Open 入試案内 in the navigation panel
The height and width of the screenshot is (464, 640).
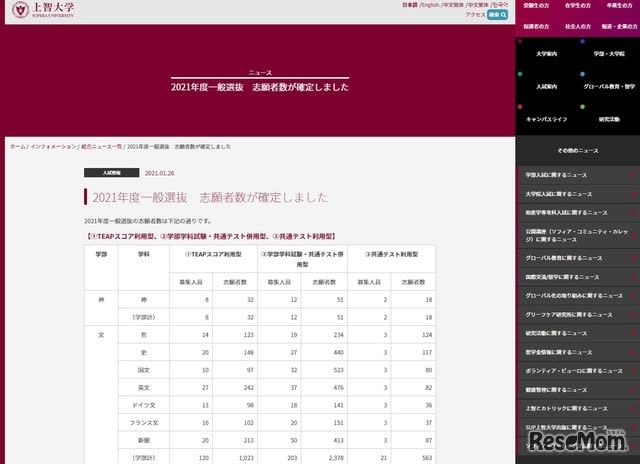(x=547, y=87)
